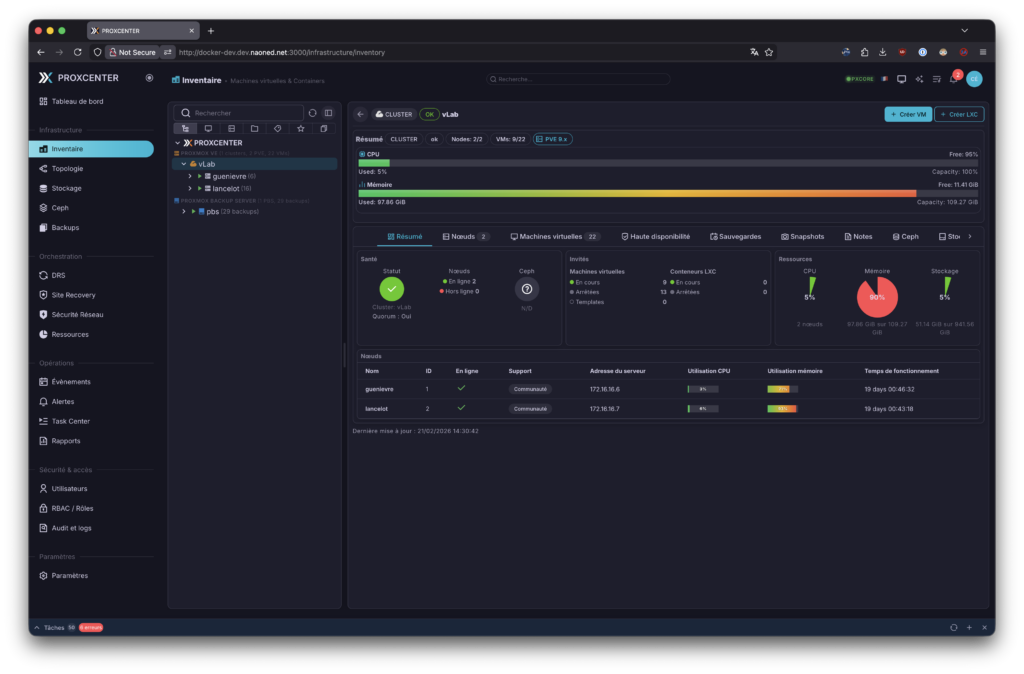Open the Snapshots tab
The height and width of the screenshot is (674, 1024).
pos(802,237)
